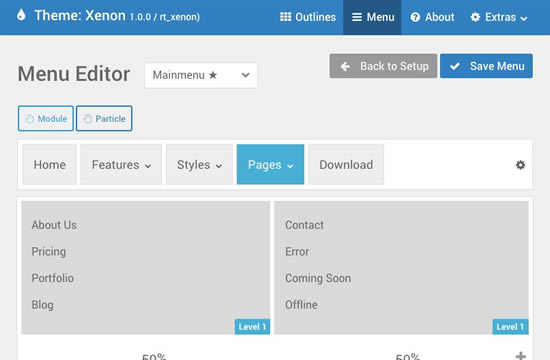The width and height of the screenshot is (550, 360).
Task: Click the Level 1 badge in Contact column
Action: pos(510,327)
